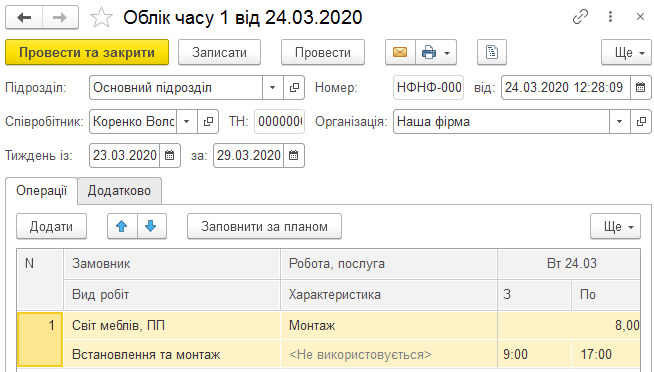Move row down with blue arrow
This screenshot has width=654, height=372.
click(x=151, y=226)
